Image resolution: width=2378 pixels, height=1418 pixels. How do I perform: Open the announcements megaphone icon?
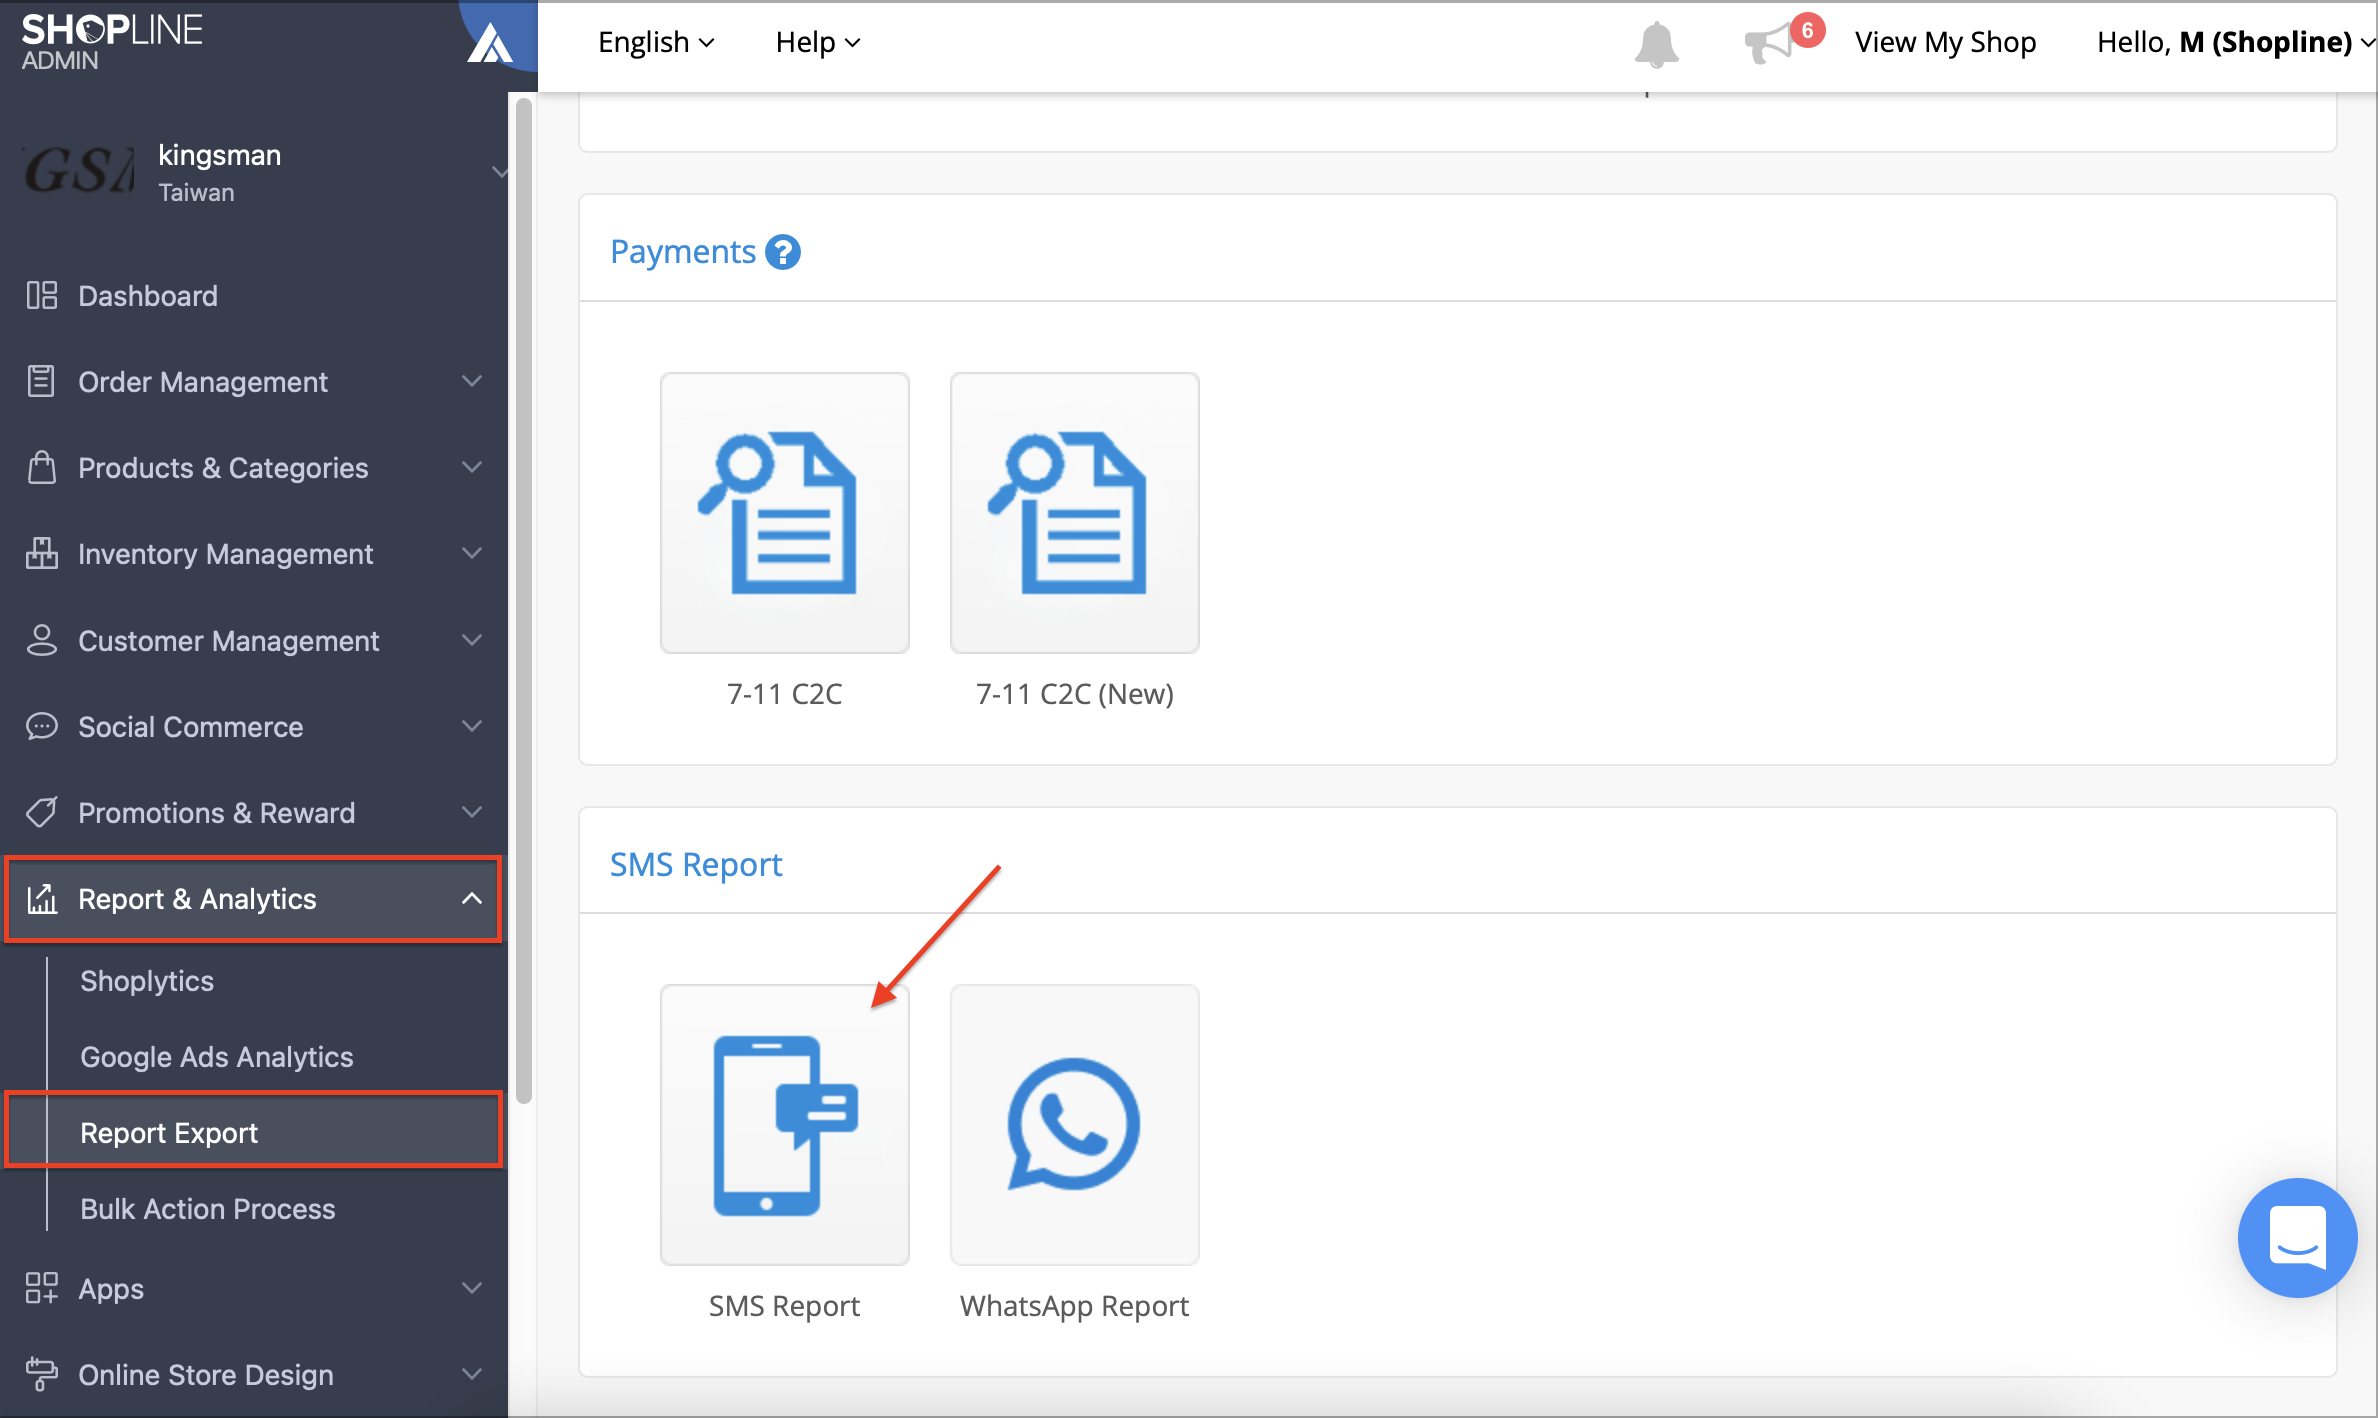1768,44
